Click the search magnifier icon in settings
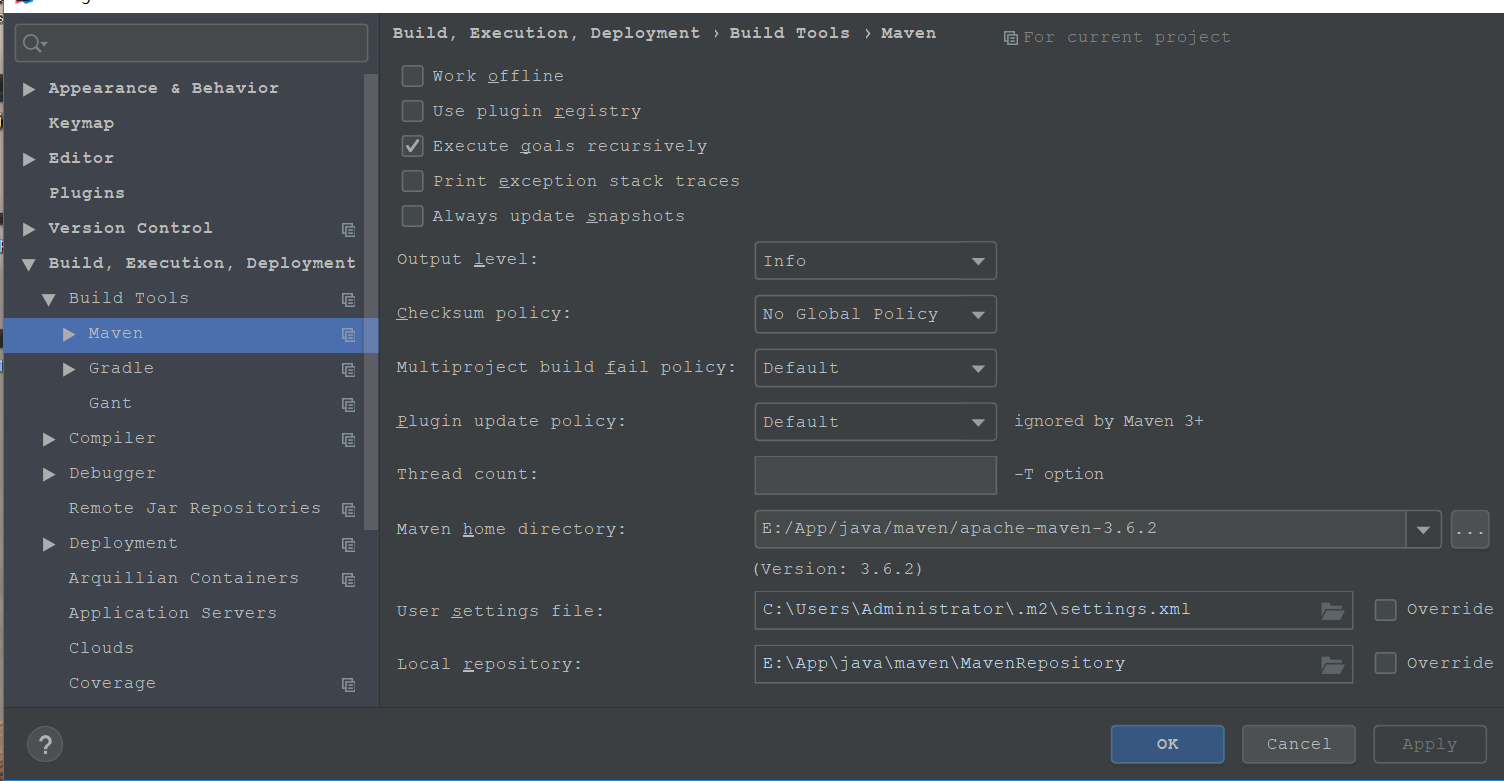Viewport: 1504px width, 781px height. coord(35,43)
